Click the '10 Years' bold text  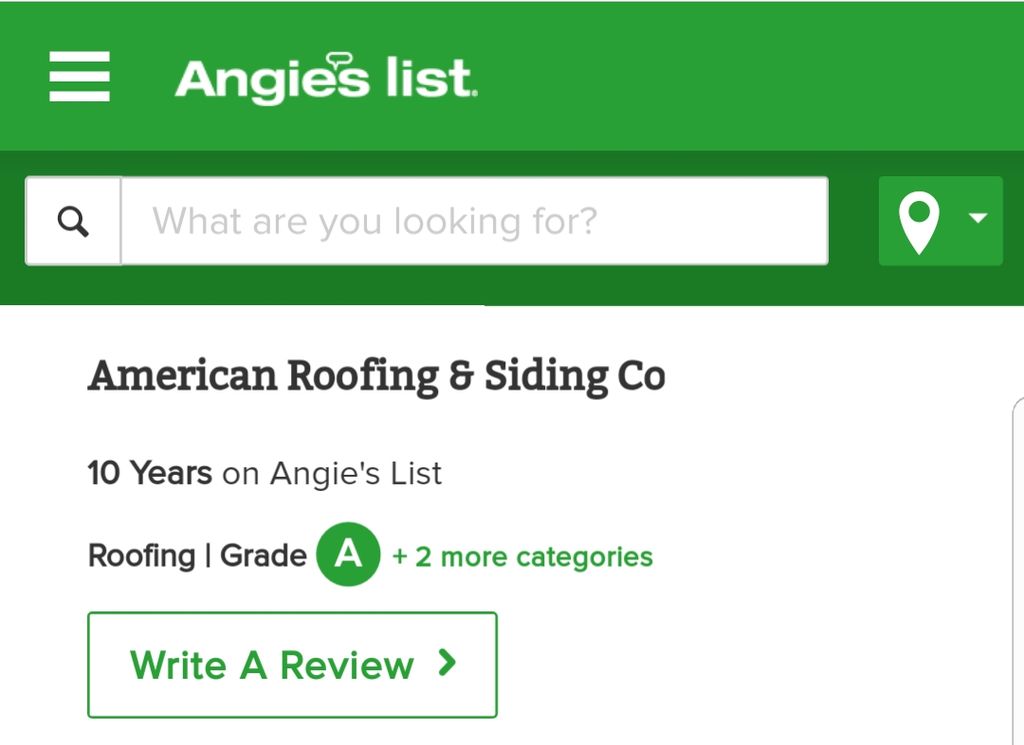point(150,473)
